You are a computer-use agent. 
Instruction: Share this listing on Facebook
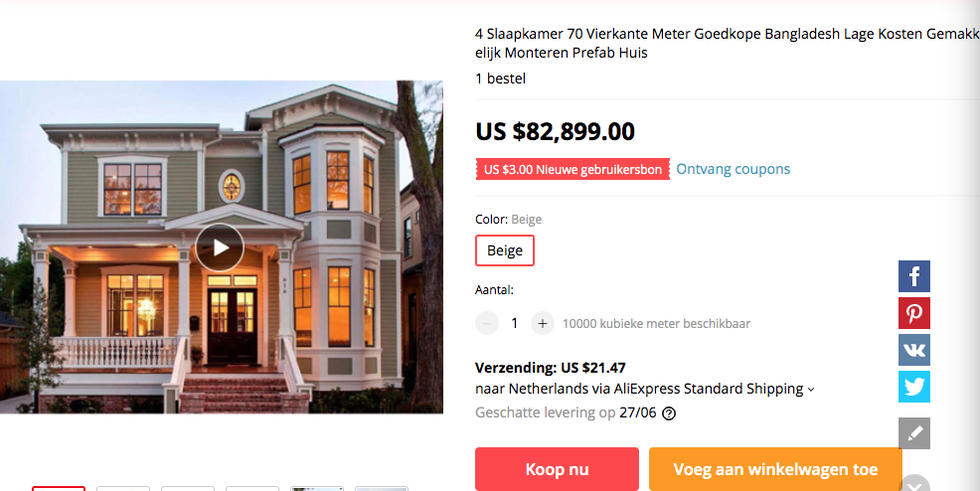(914, 276)
